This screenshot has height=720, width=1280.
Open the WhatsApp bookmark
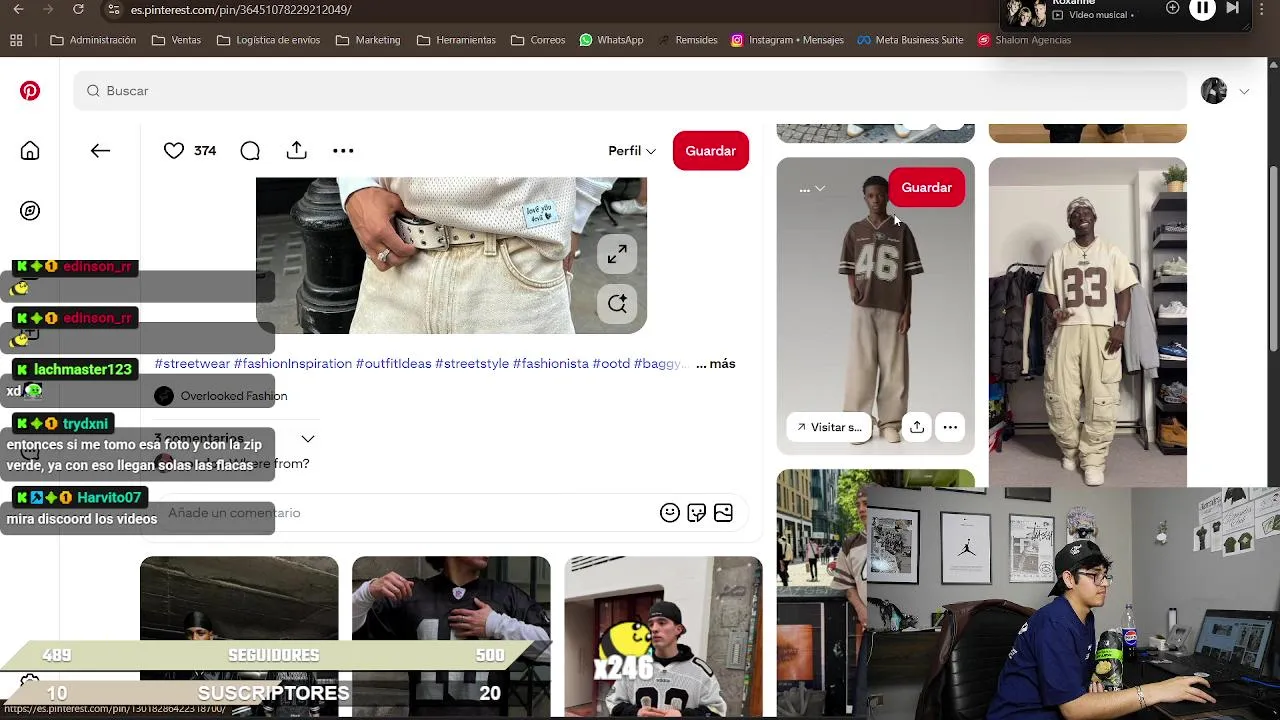point(610,40)
